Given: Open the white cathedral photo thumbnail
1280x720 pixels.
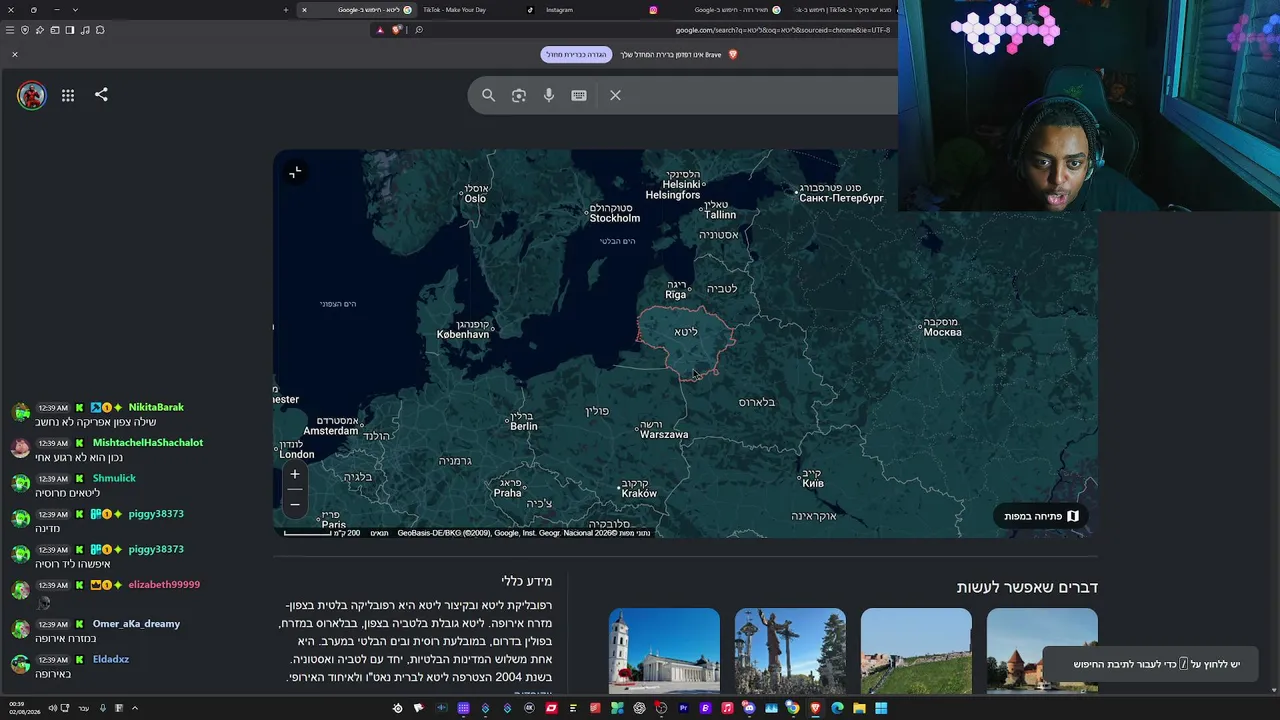Looking at the screenshot, I should tap(664, 651).
